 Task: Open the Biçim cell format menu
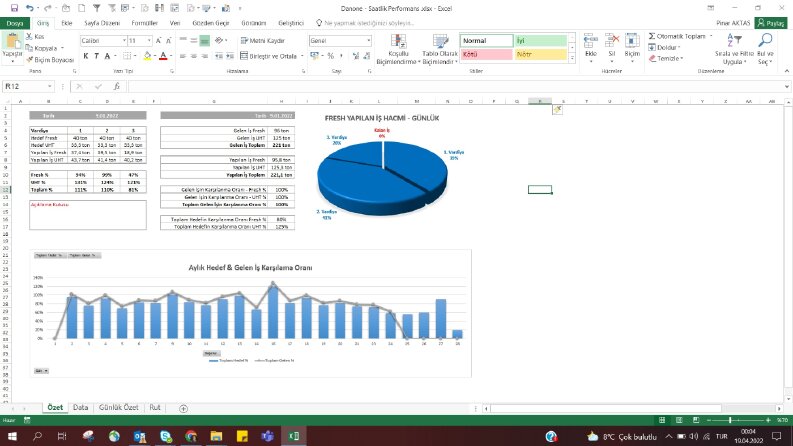point(632,48)
